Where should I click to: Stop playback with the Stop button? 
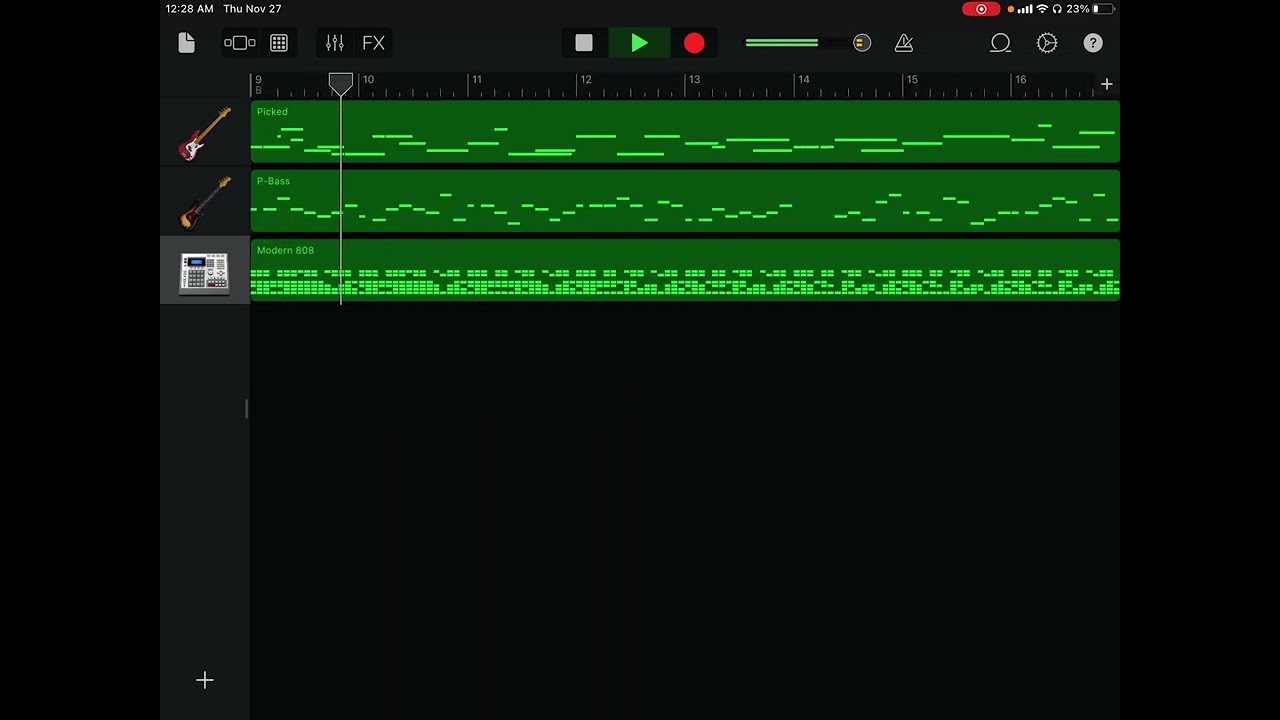[584, 43]
